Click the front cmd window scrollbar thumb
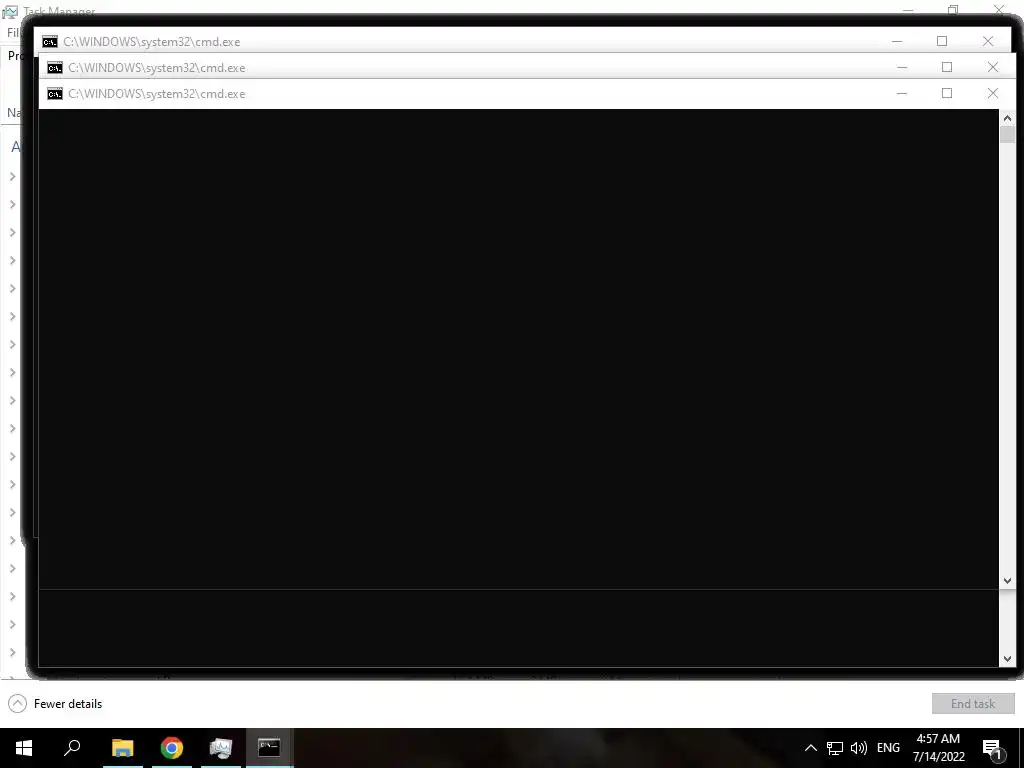 [1007, 135]
